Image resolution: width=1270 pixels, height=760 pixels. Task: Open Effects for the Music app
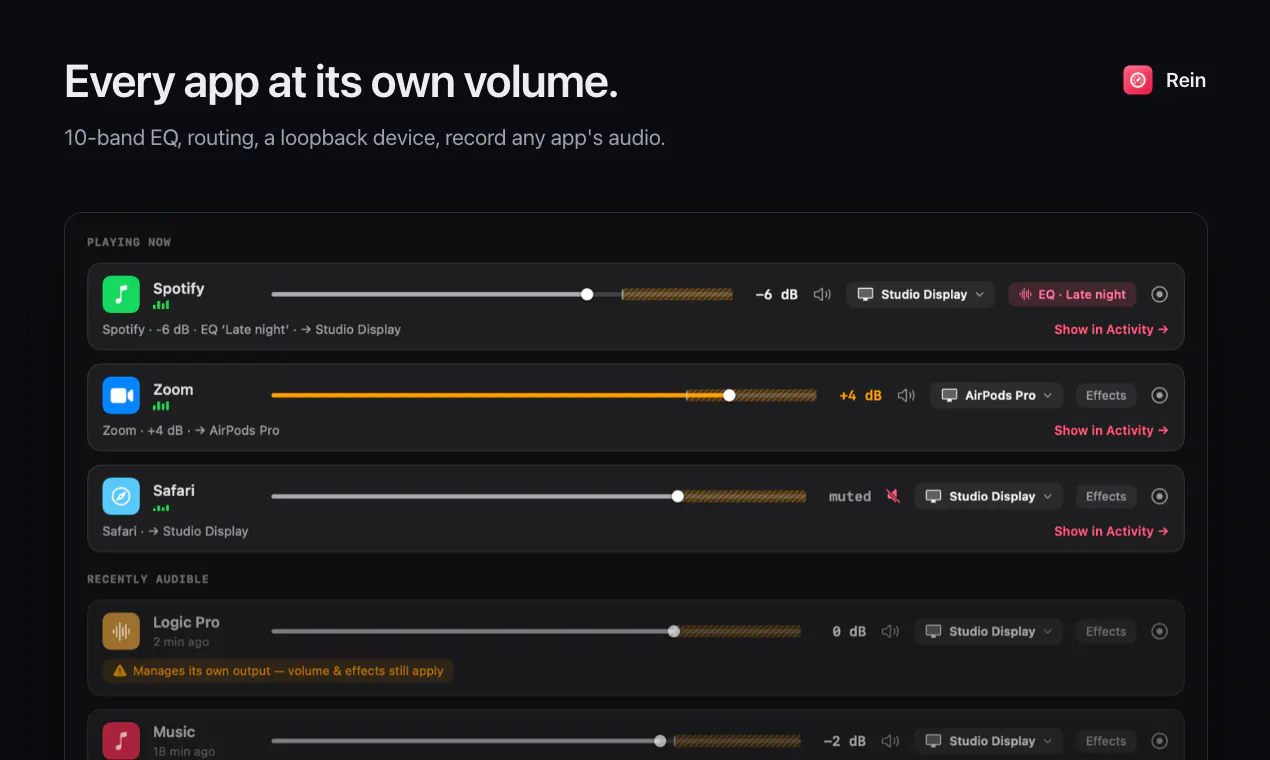coord(1106,741)
